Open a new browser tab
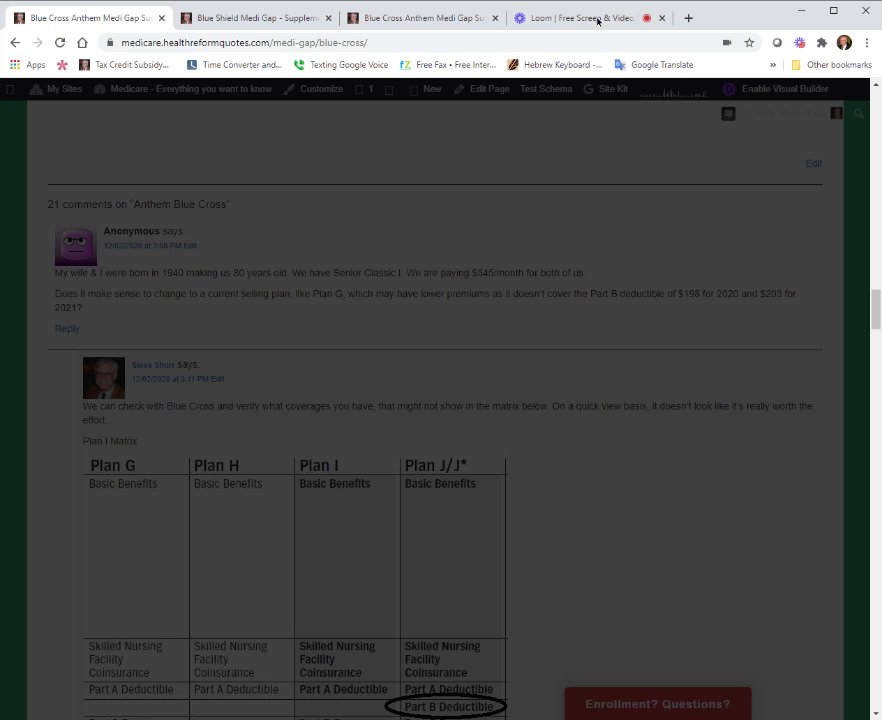This screenshot has height=720, width=882. click(x=688, y=18)
